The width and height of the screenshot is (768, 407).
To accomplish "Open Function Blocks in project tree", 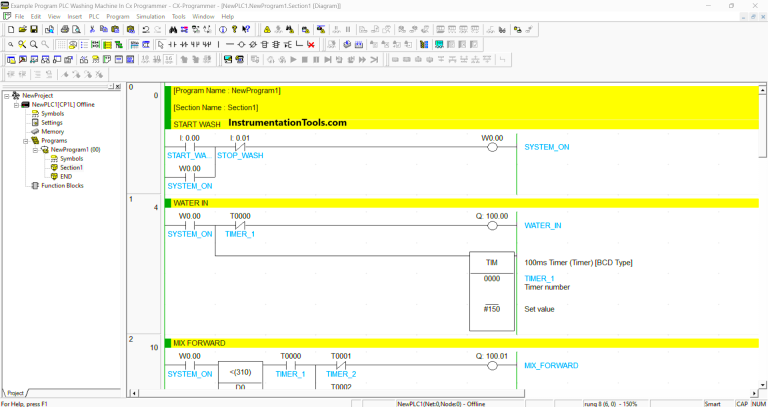I will [x=64, y=185].
